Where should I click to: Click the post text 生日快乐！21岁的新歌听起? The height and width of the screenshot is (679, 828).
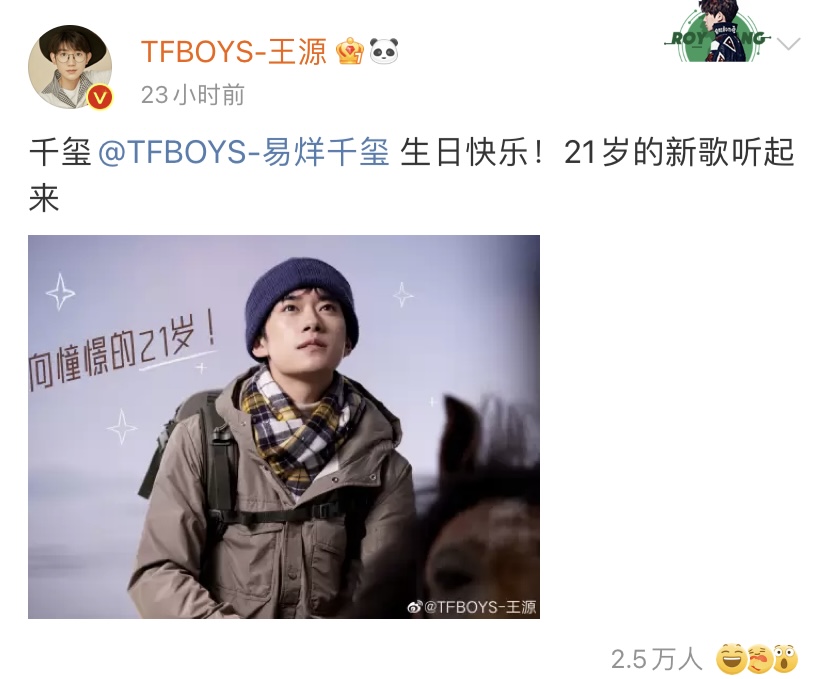click(x=597, y=153)
